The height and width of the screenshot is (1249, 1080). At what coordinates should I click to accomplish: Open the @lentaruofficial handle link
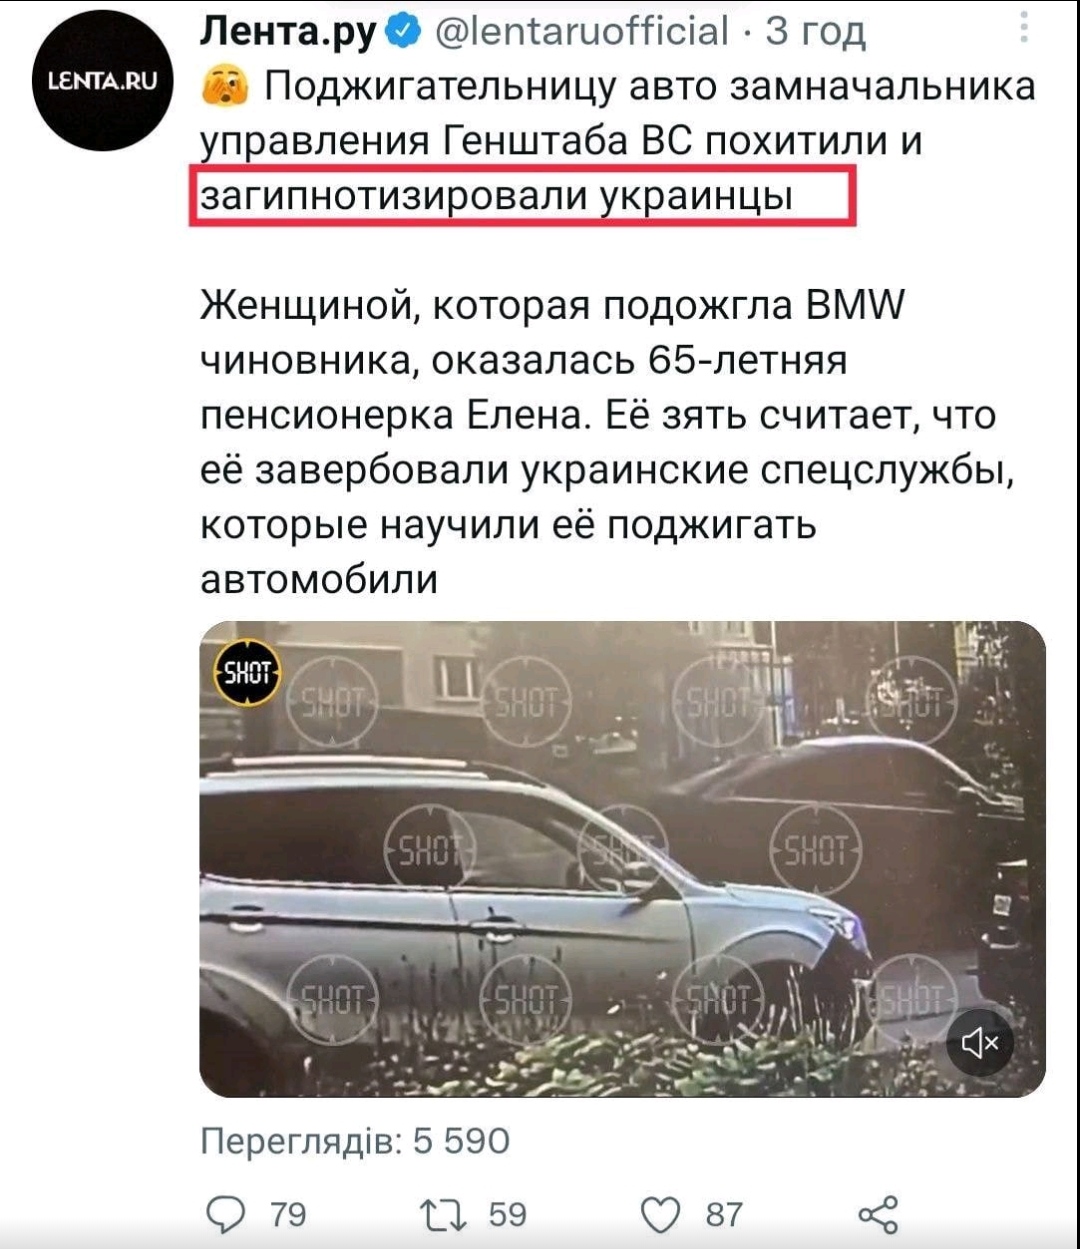(581, 32)
